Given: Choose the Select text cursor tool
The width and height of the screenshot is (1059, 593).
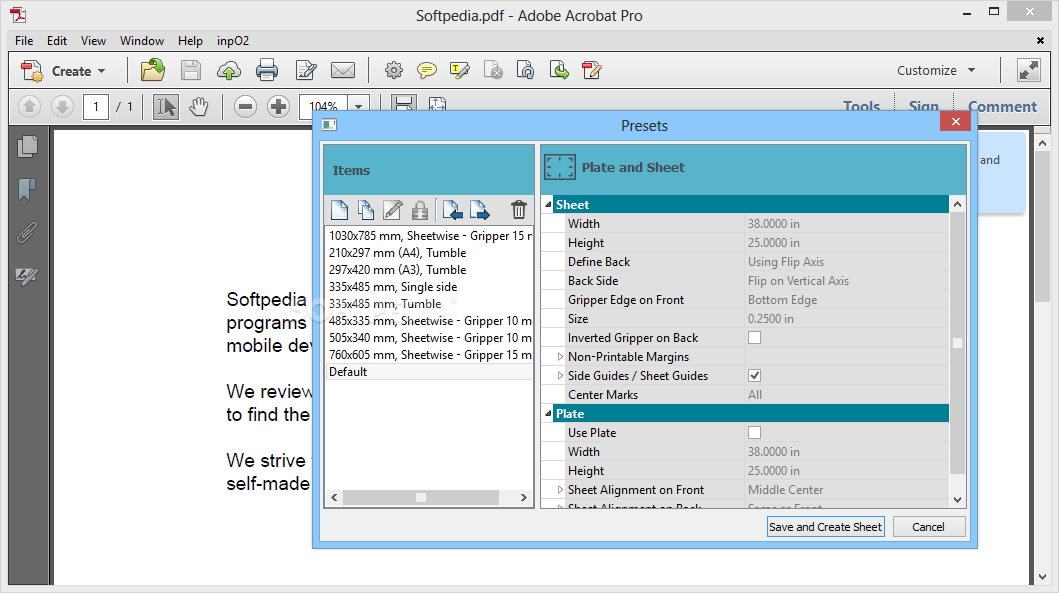Looking at the screenshot, I should [165, 107].
